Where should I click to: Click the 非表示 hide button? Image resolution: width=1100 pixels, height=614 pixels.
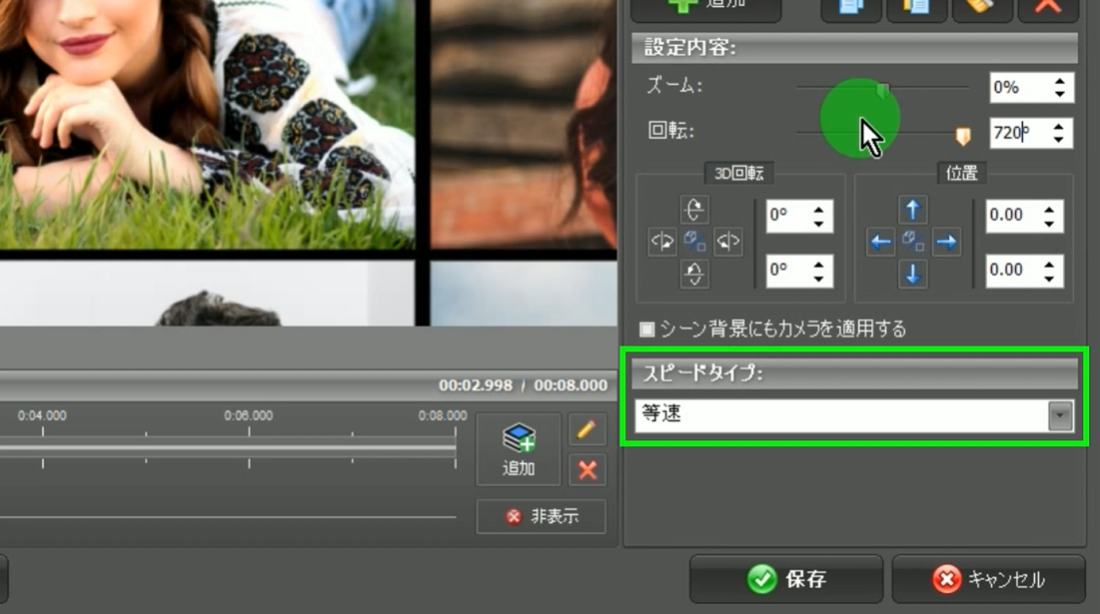(x=541, y=517)
